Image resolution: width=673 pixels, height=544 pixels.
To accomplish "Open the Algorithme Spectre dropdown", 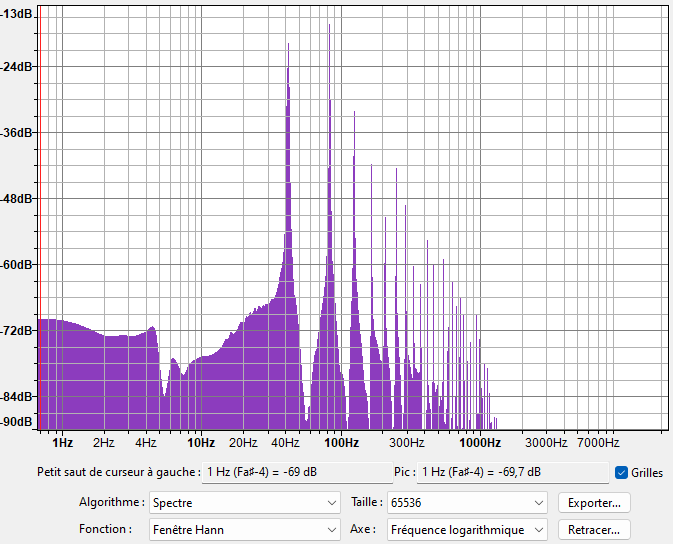I will (x=245, y=503).
